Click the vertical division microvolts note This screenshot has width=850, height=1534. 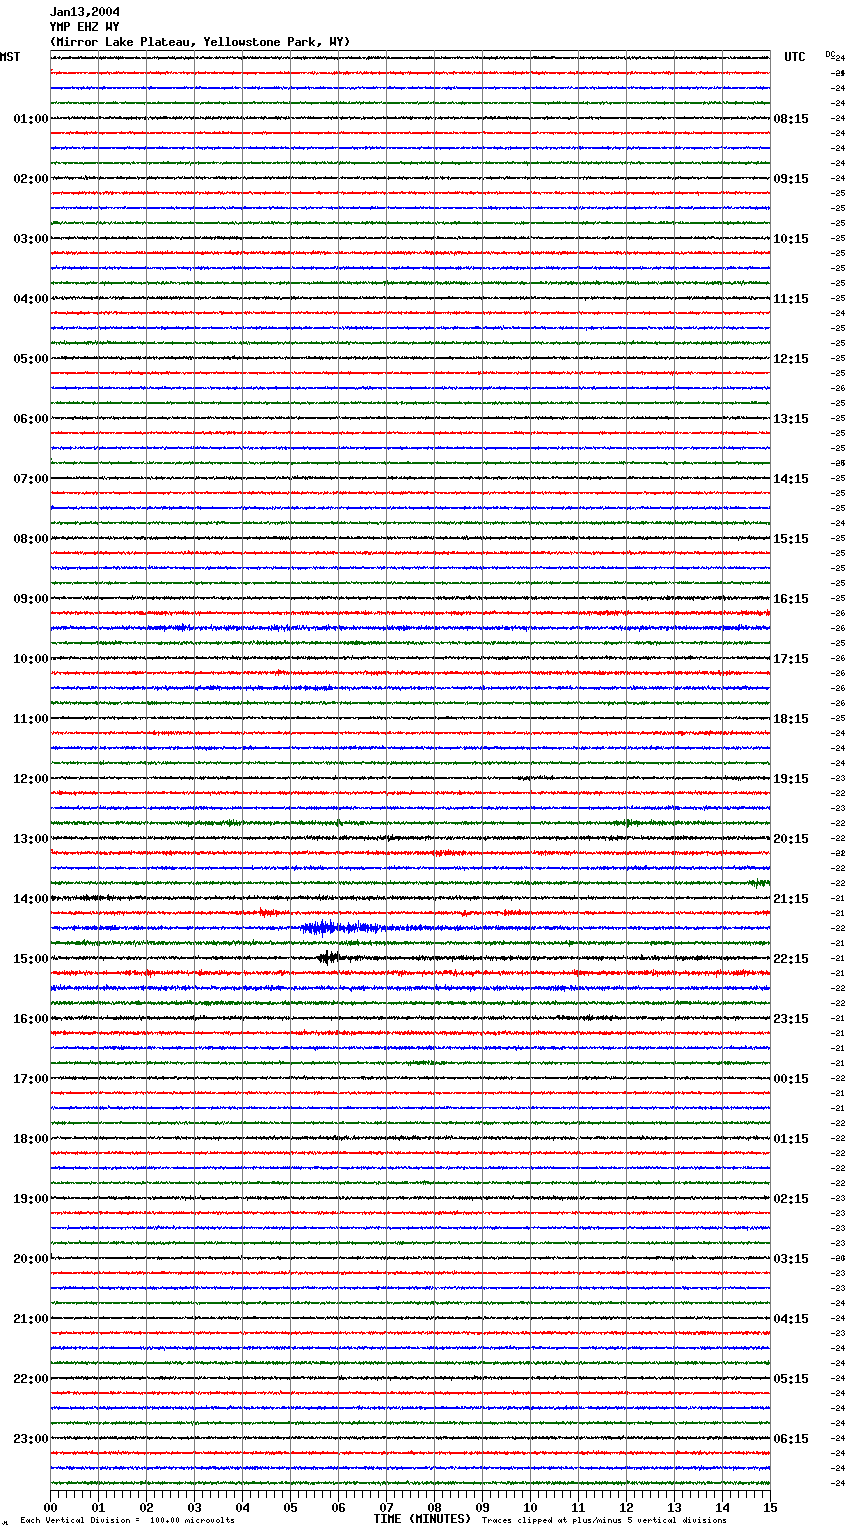[x=127, y=1521]
